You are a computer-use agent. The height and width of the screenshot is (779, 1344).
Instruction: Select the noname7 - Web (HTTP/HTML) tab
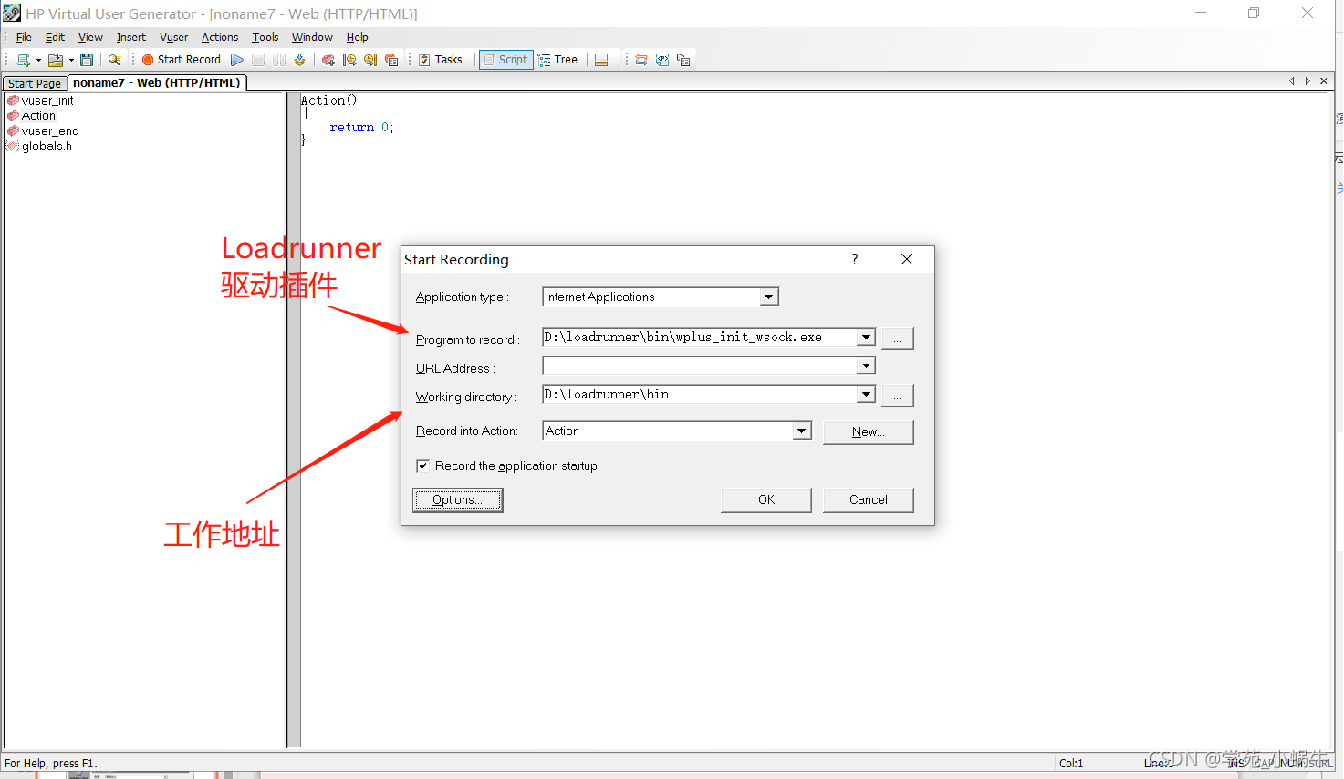pyautogui.click(x=157, y=83)
